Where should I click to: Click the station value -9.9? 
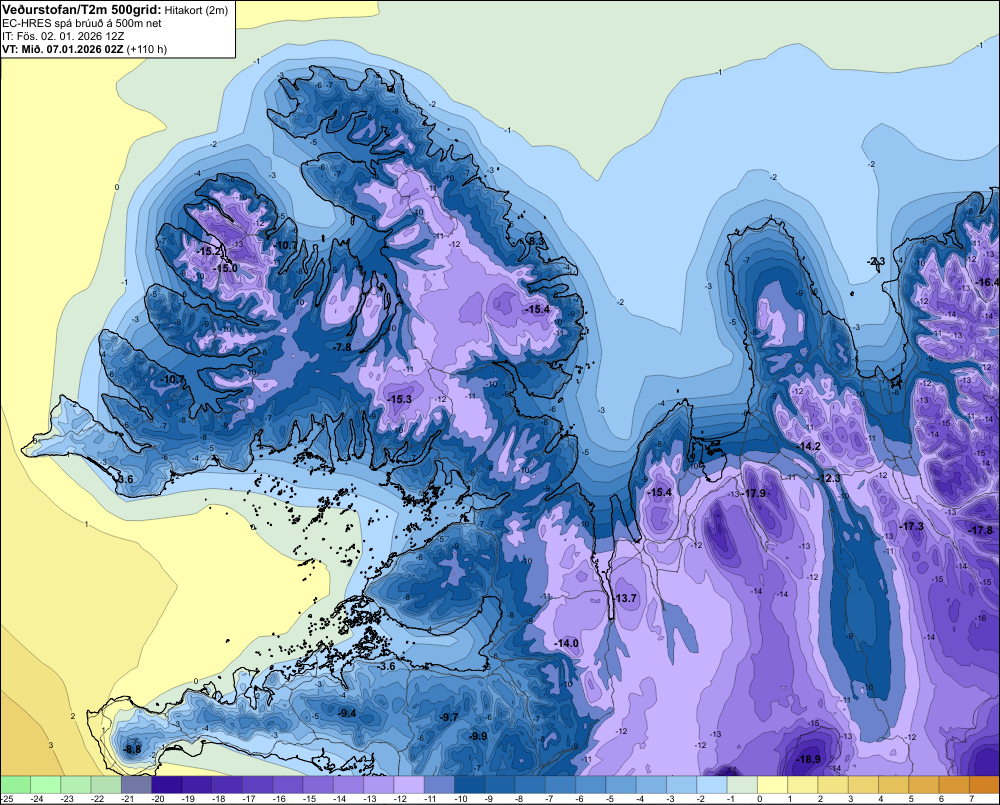click(x=478, y=736)
